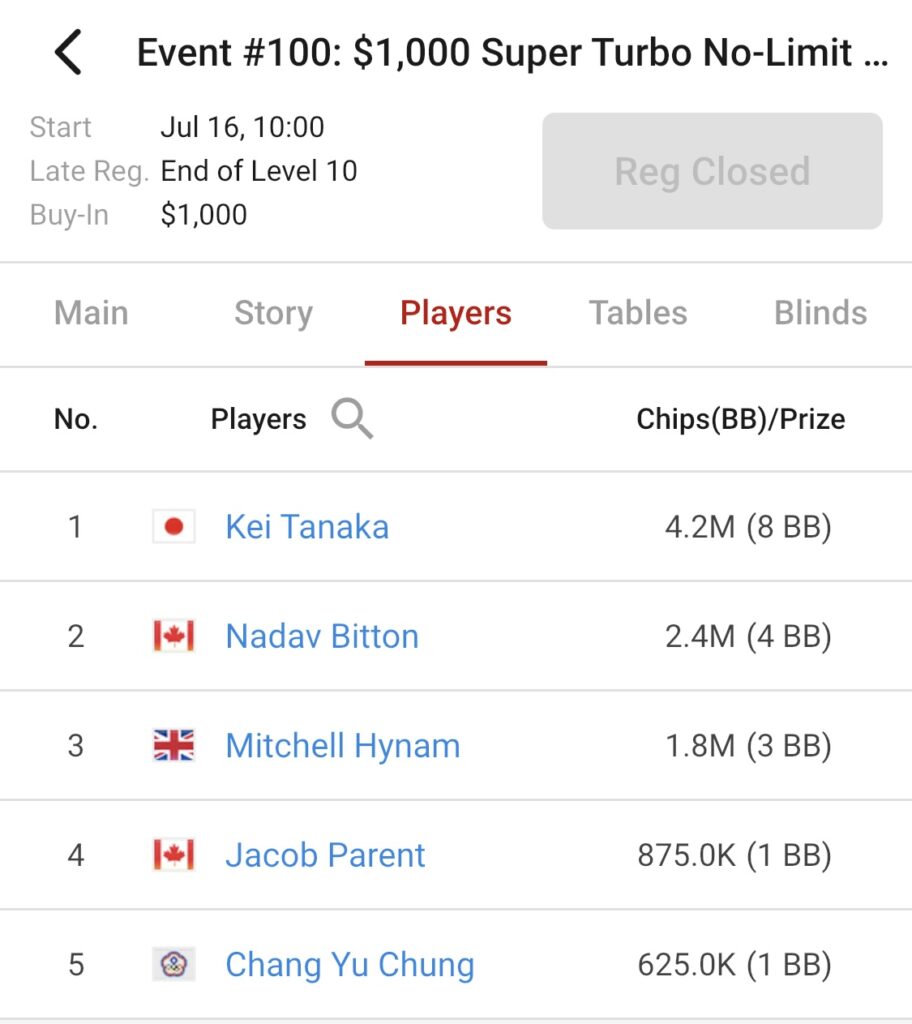Go back with the left arrow icon
The height and width of the screenshot is (1024, 912).
click(69, 52)
